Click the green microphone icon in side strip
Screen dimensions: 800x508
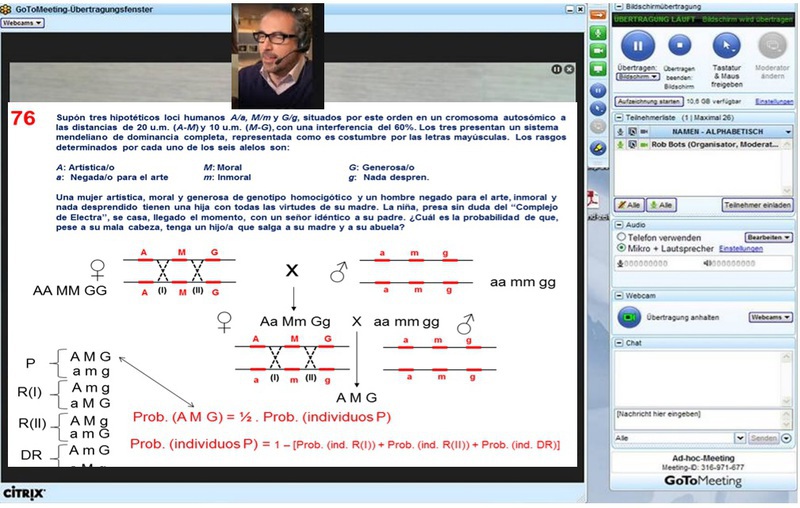598,32
